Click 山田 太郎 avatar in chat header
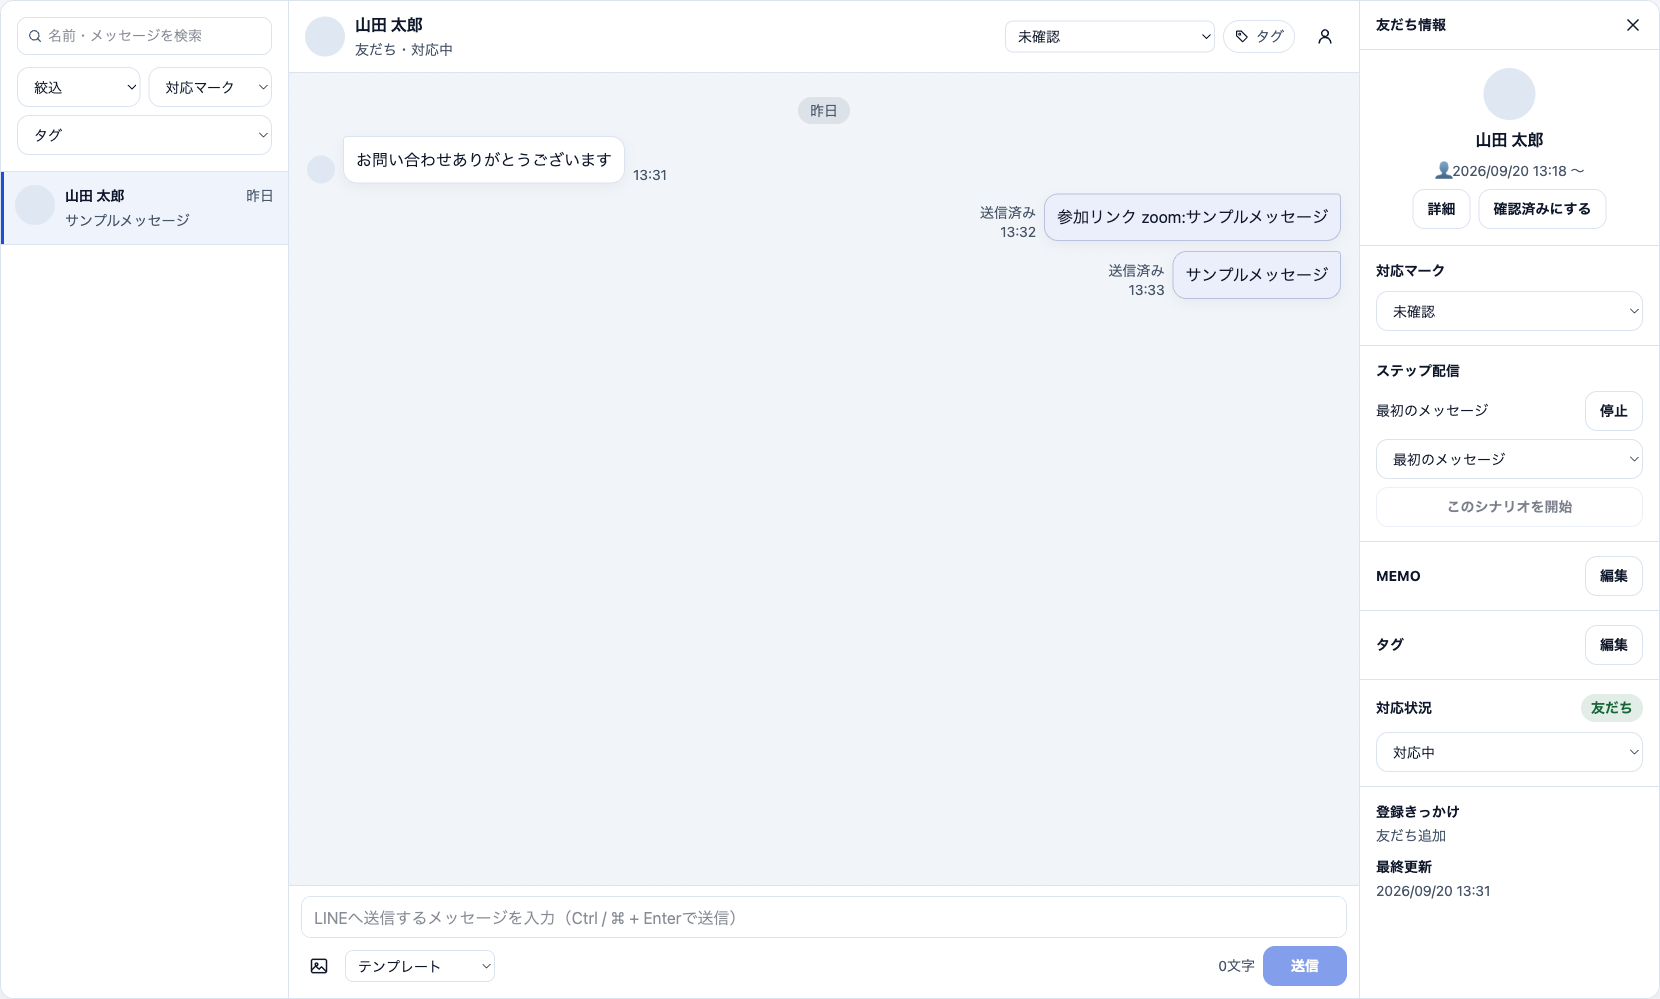Image resolution: width=1660 pixels, height=999 pixels. click(325, 37)
